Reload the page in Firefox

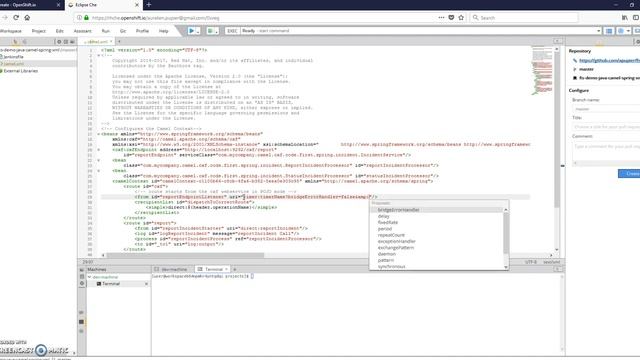pos(16,18)
